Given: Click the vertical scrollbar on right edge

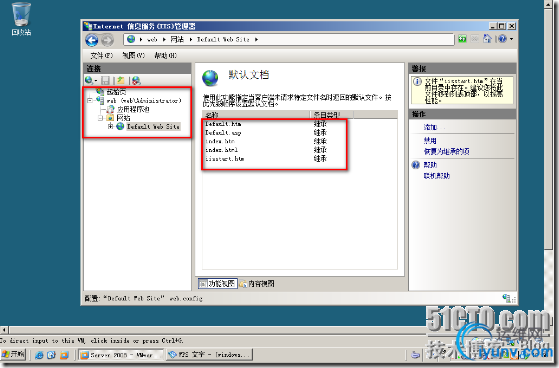Looking at the screenshot, I should (x=548, y=128).
